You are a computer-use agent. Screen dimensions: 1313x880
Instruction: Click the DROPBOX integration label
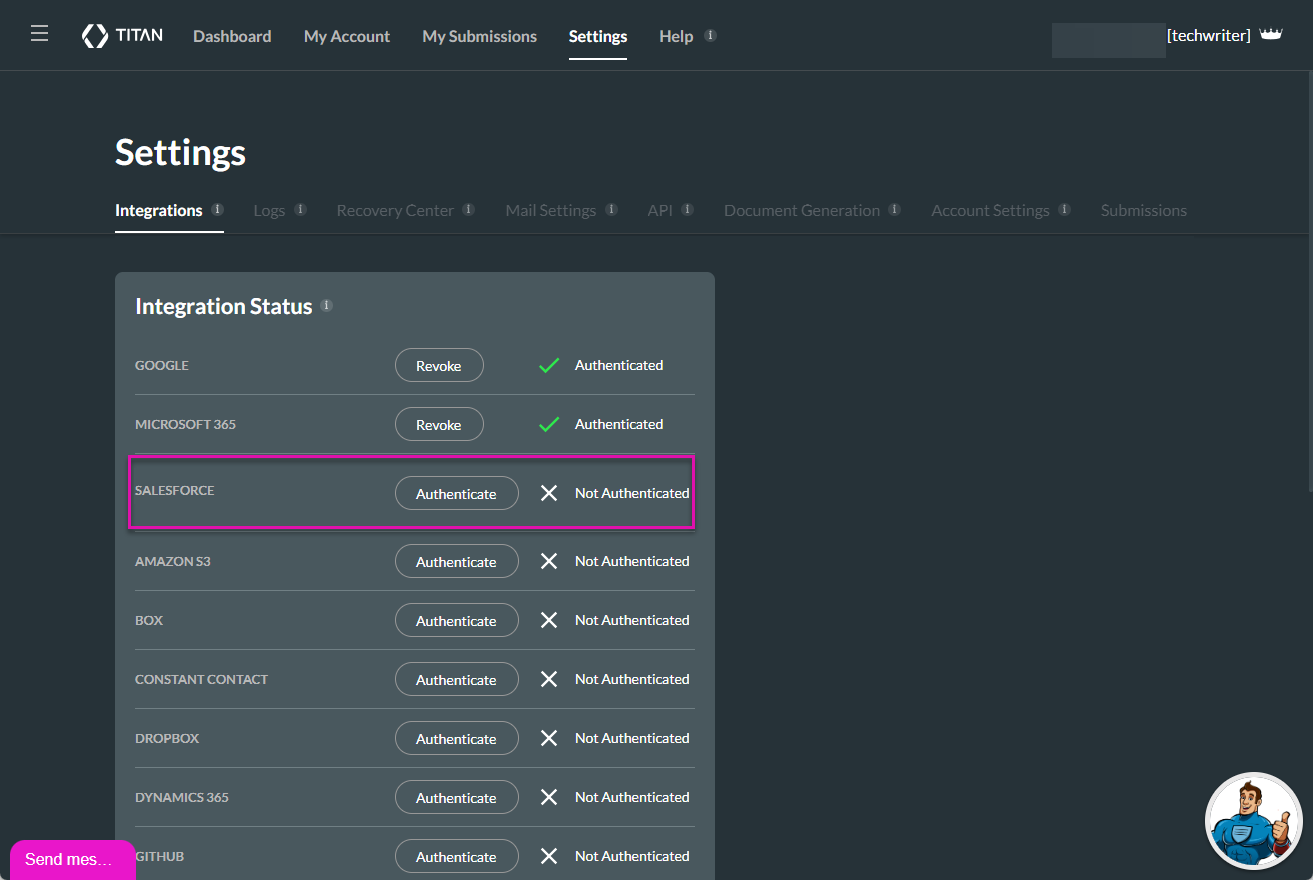[167, 738]
